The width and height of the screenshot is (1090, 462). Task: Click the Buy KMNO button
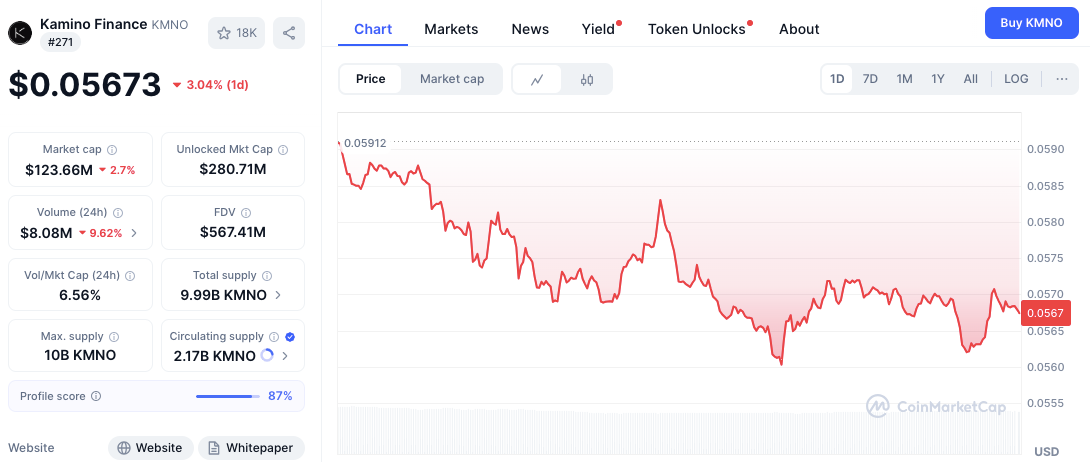coord(1031,23)
